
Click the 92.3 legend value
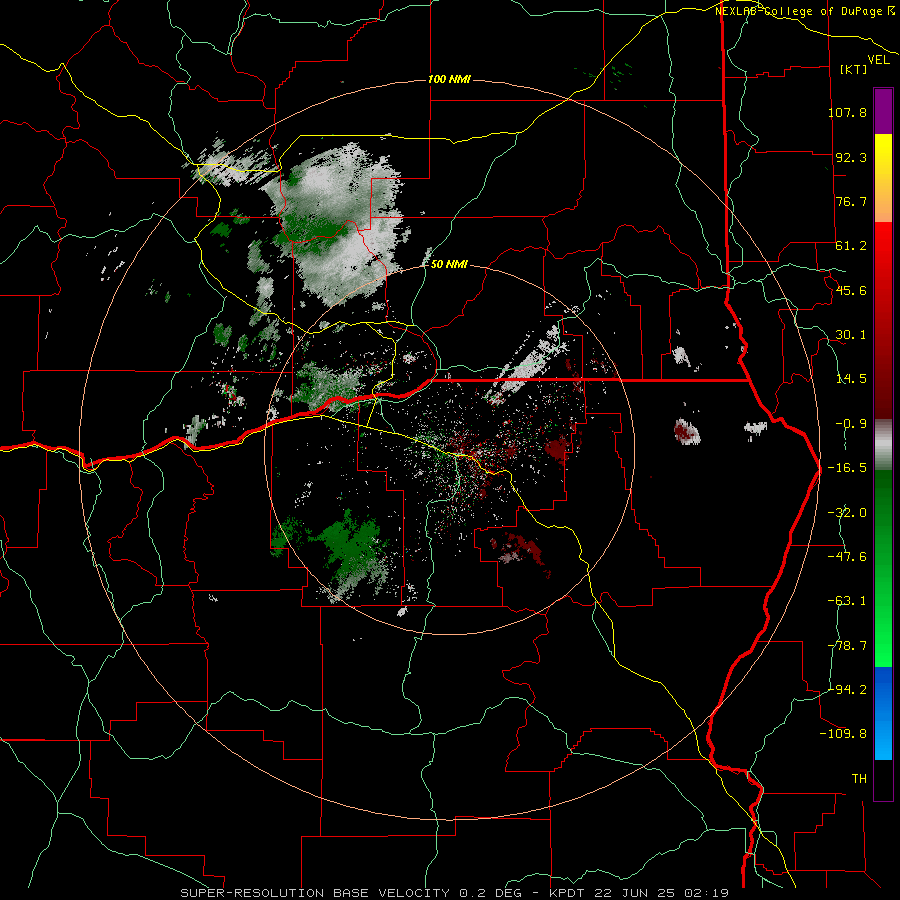pyautogui.click(x=851, y=157)
